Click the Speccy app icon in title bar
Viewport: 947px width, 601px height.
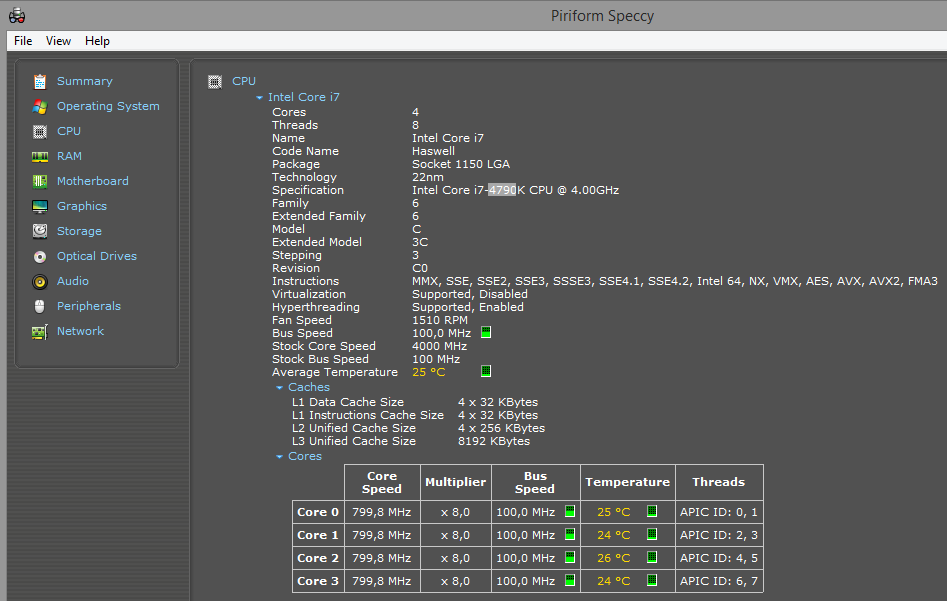(17, 16)
